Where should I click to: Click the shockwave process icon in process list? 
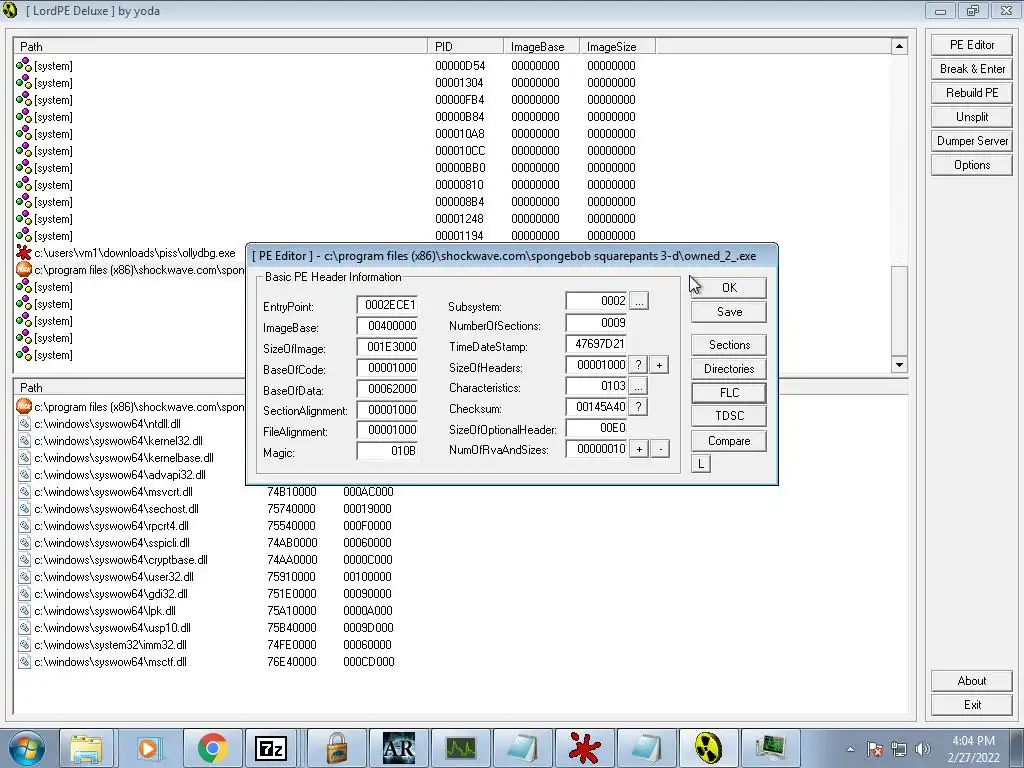[24, 270]
